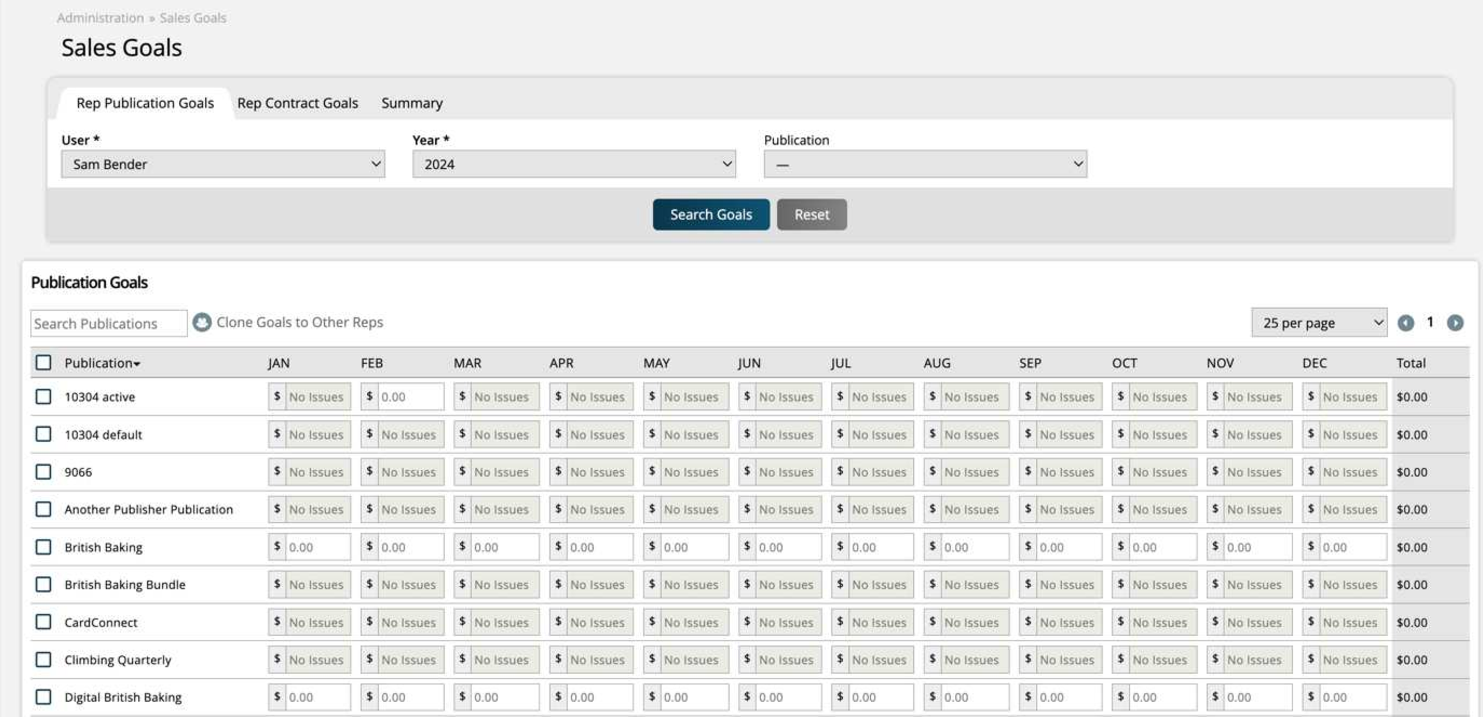Go to previous page arrow icon
Viewport: 1483px width, 717px height.
click(1406, 323)
